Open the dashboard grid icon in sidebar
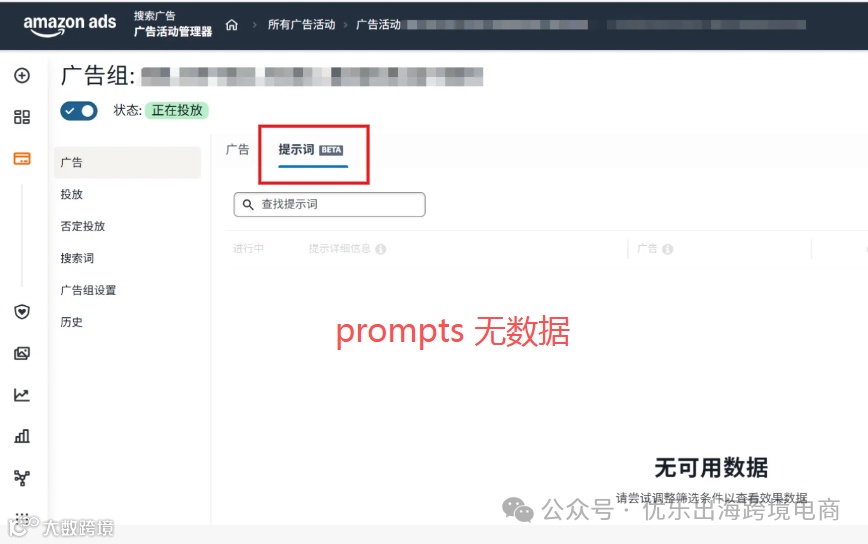 click(x=22, y=117)
